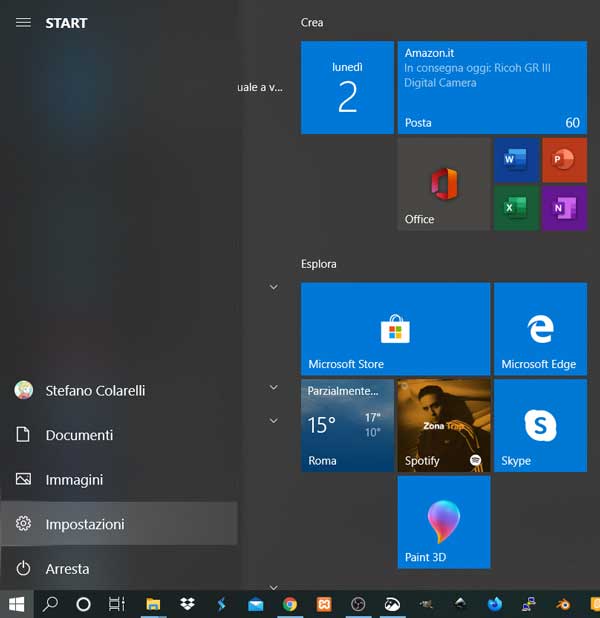Screen dimensions: 600x618
Task: Launch Word from the Office tiles
Action: tap(516, 160)
